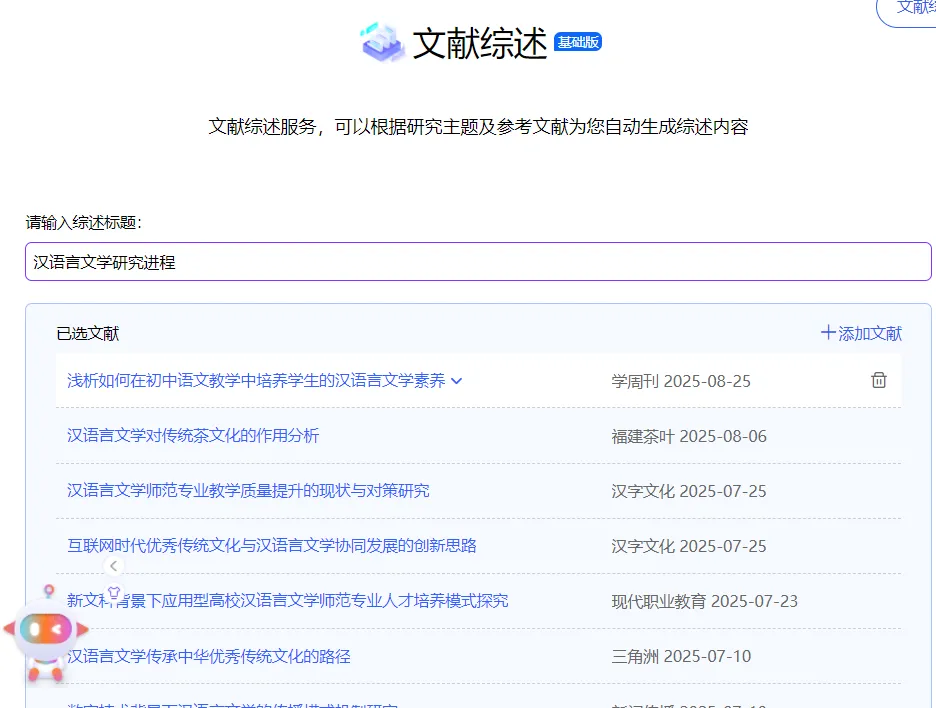Viewport: 936px width, 708px height.
Task: Click the 基础版 badge
Action: click(x=578, y=42)
